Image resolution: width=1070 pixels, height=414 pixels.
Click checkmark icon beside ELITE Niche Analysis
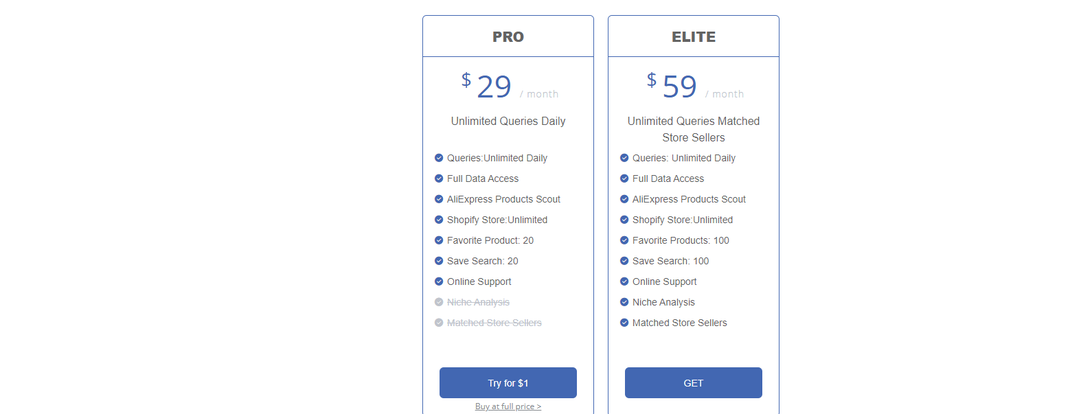[624, 302]
